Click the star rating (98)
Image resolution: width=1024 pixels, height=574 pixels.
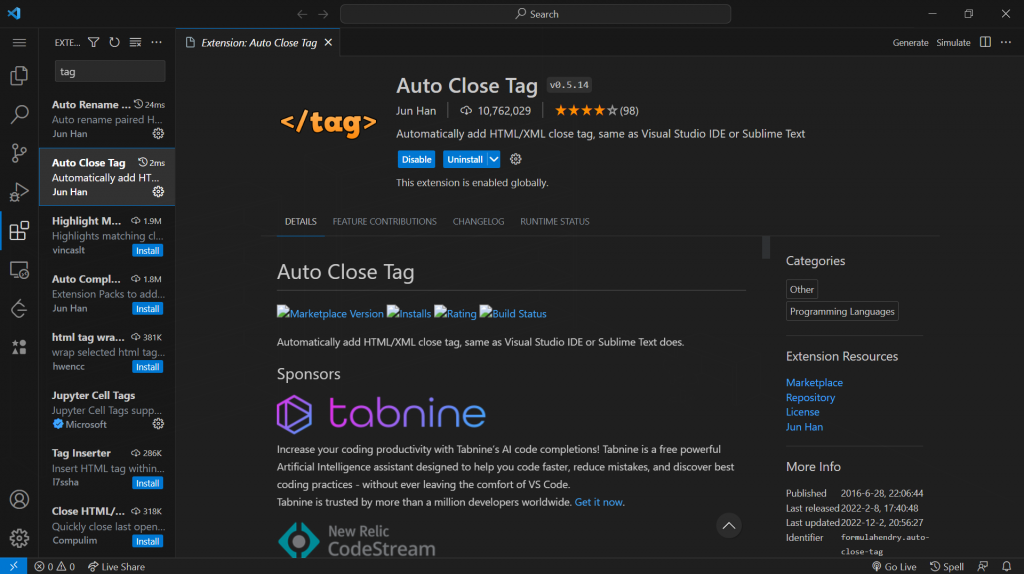point(596,111)
